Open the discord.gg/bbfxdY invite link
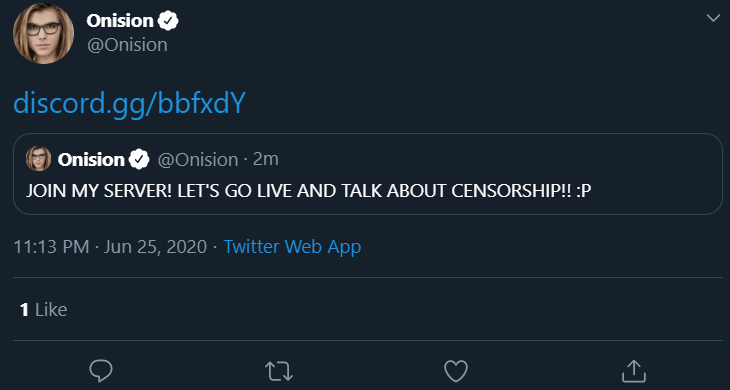The height and width of the screenshot is (390, 730). (x=129, y=103)
